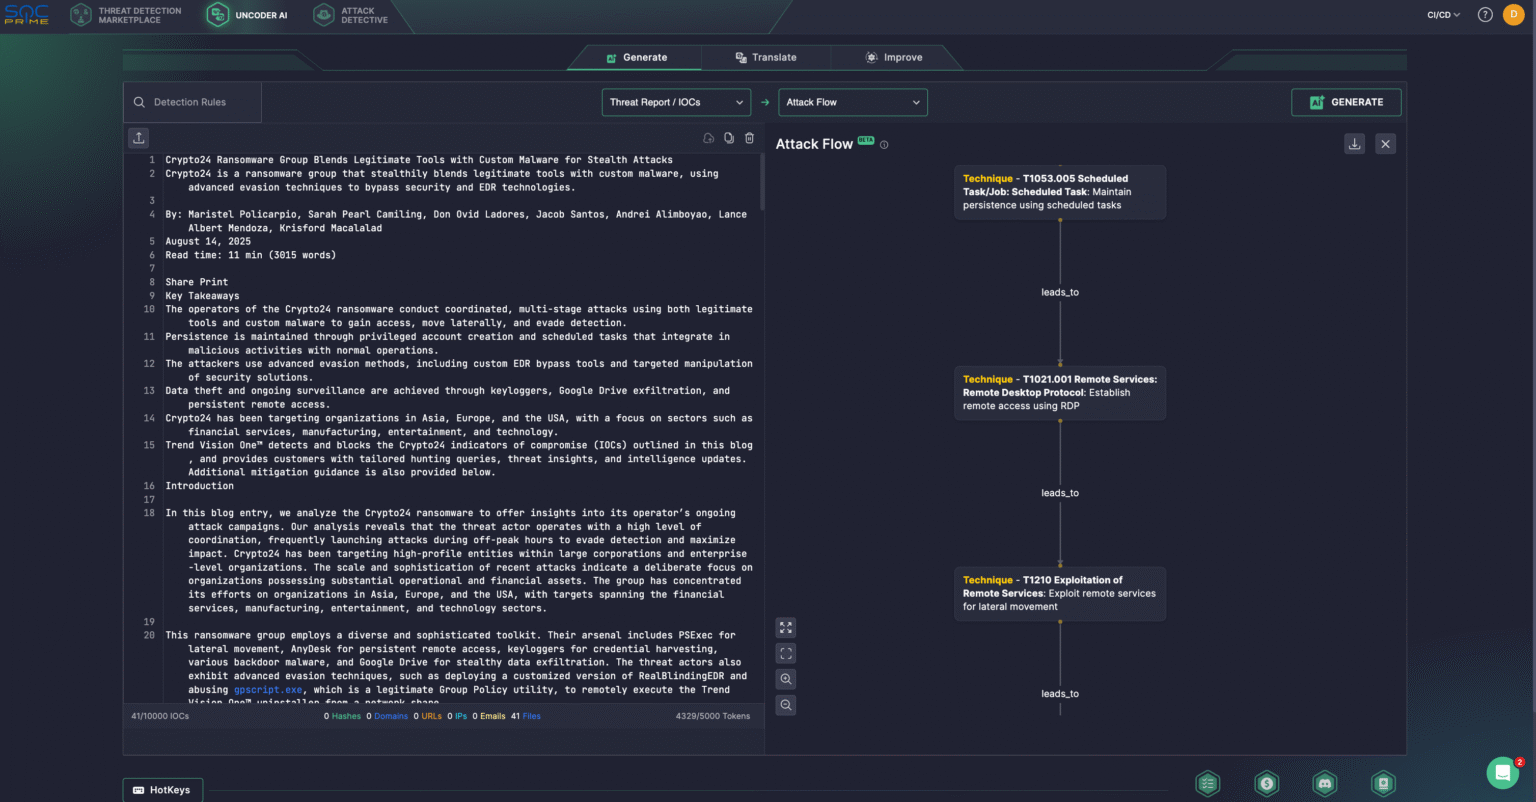
Task: Change the Attack Flow output dropdown
Action: pyautogui.click(x=852, y=102)
